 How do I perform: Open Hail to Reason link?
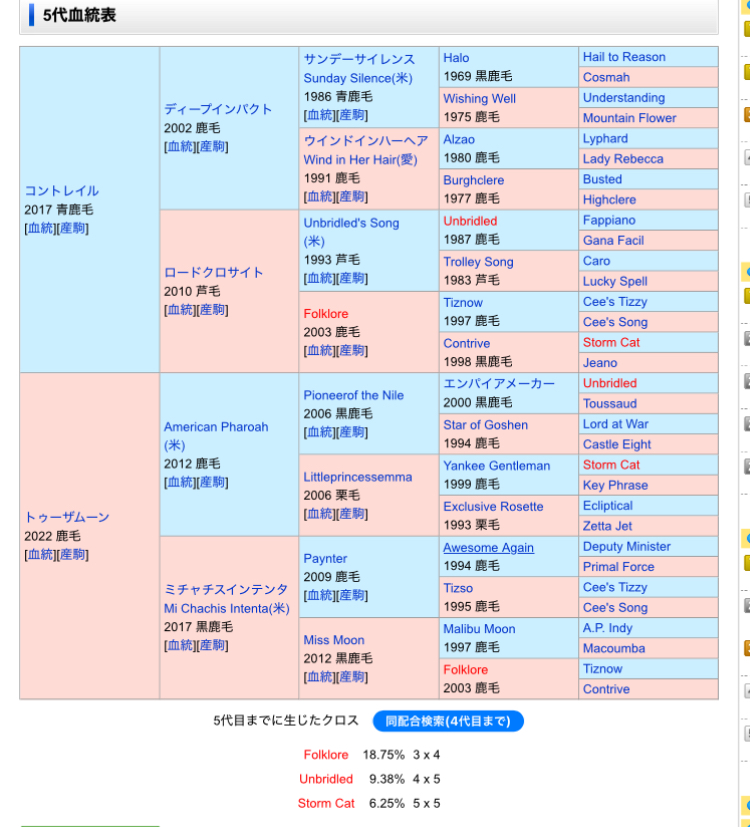tap(624, 56)
